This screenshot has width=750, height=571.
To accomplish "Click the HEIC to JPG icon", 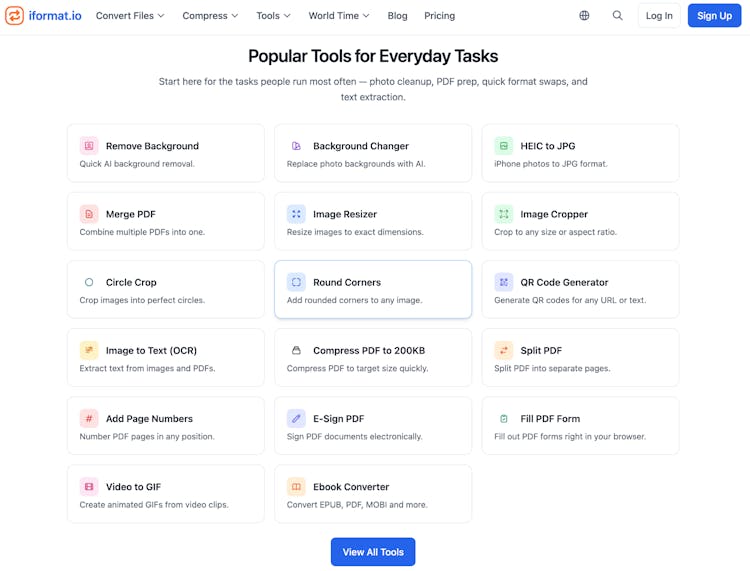I will 503,146.
